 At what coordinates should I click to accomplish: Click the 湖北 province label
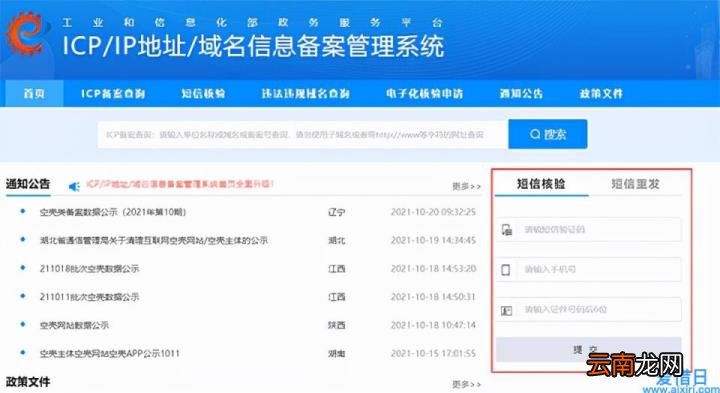(337, 241)
